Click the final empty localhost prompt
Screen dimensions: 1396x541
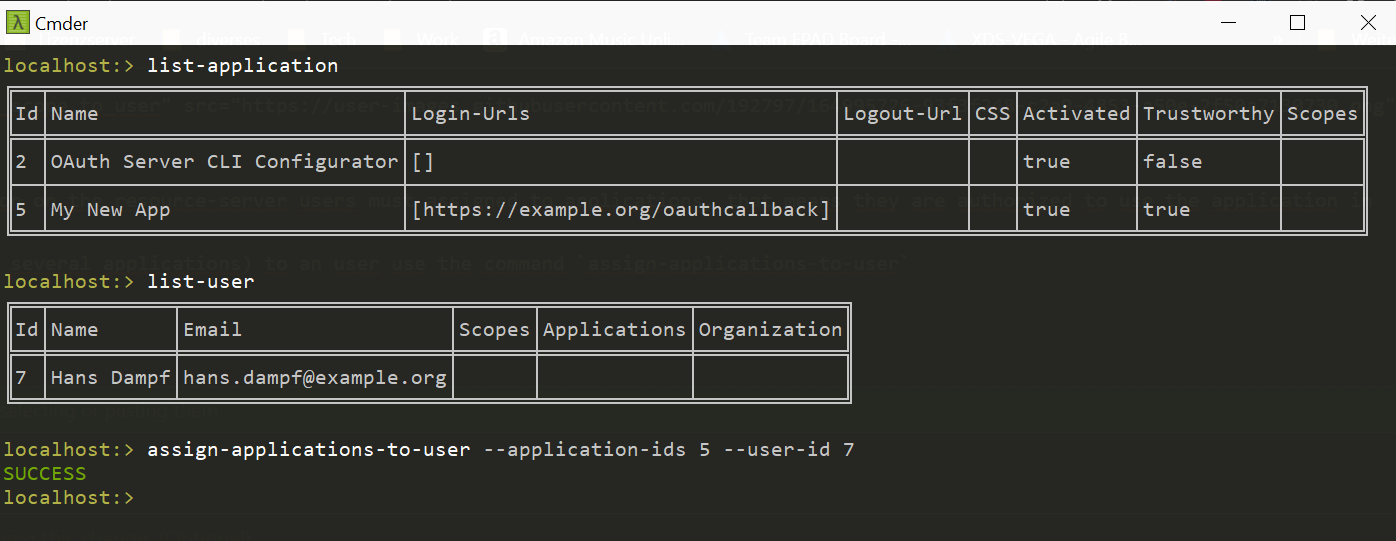(69, 498)
